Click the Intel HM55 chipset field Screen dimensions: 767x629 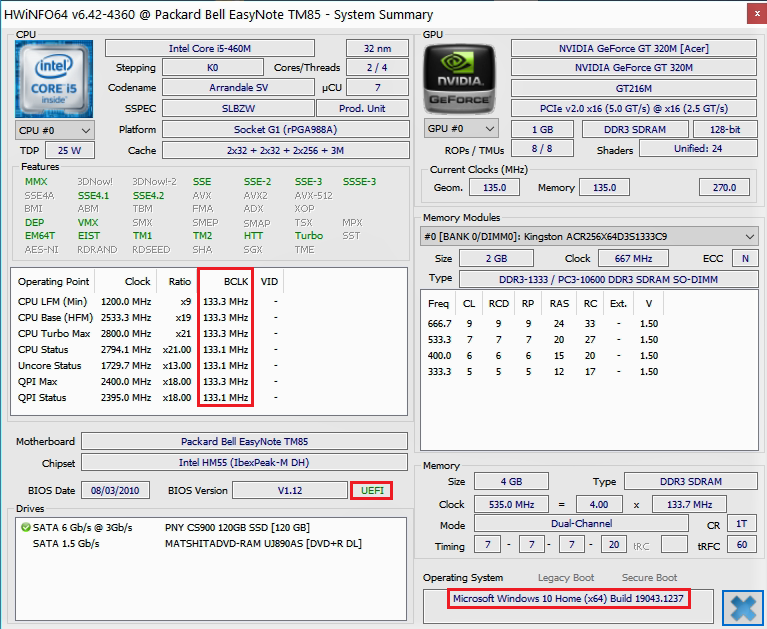pos(244,462)
